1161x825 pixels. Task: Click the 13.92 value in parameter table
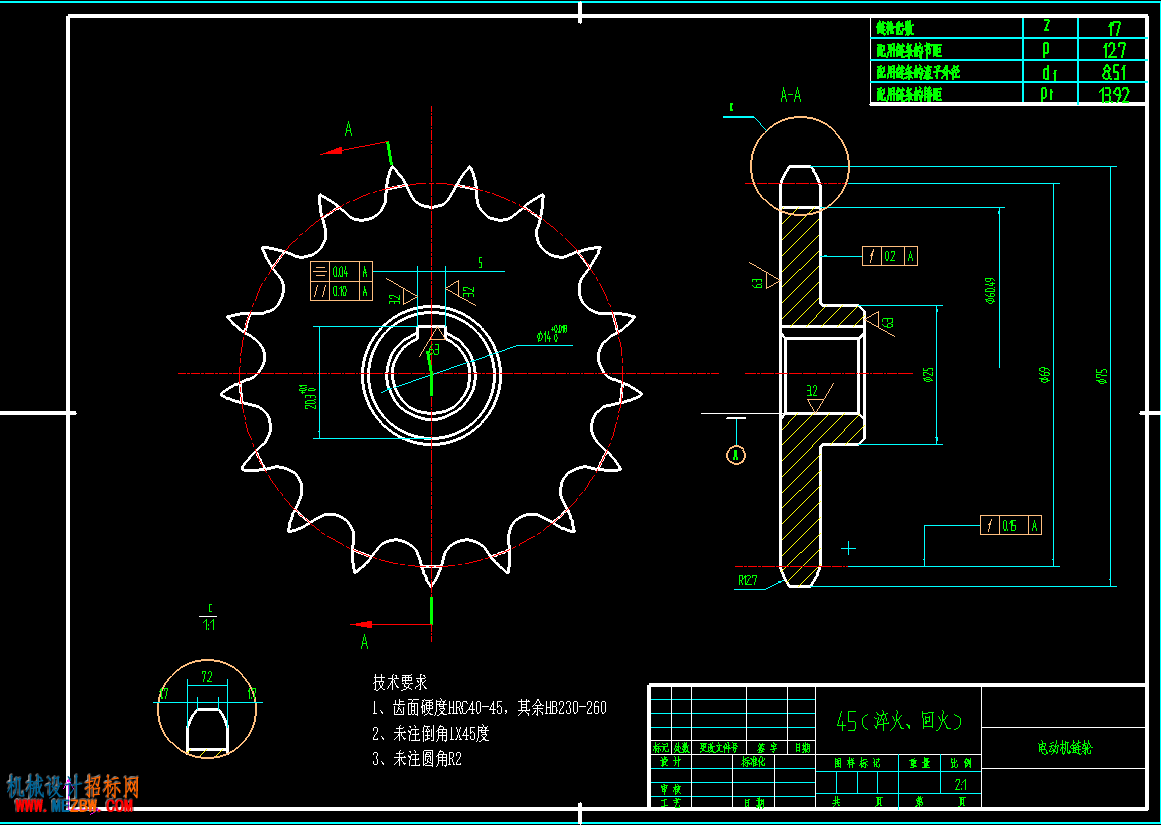tap(1114, 94)
